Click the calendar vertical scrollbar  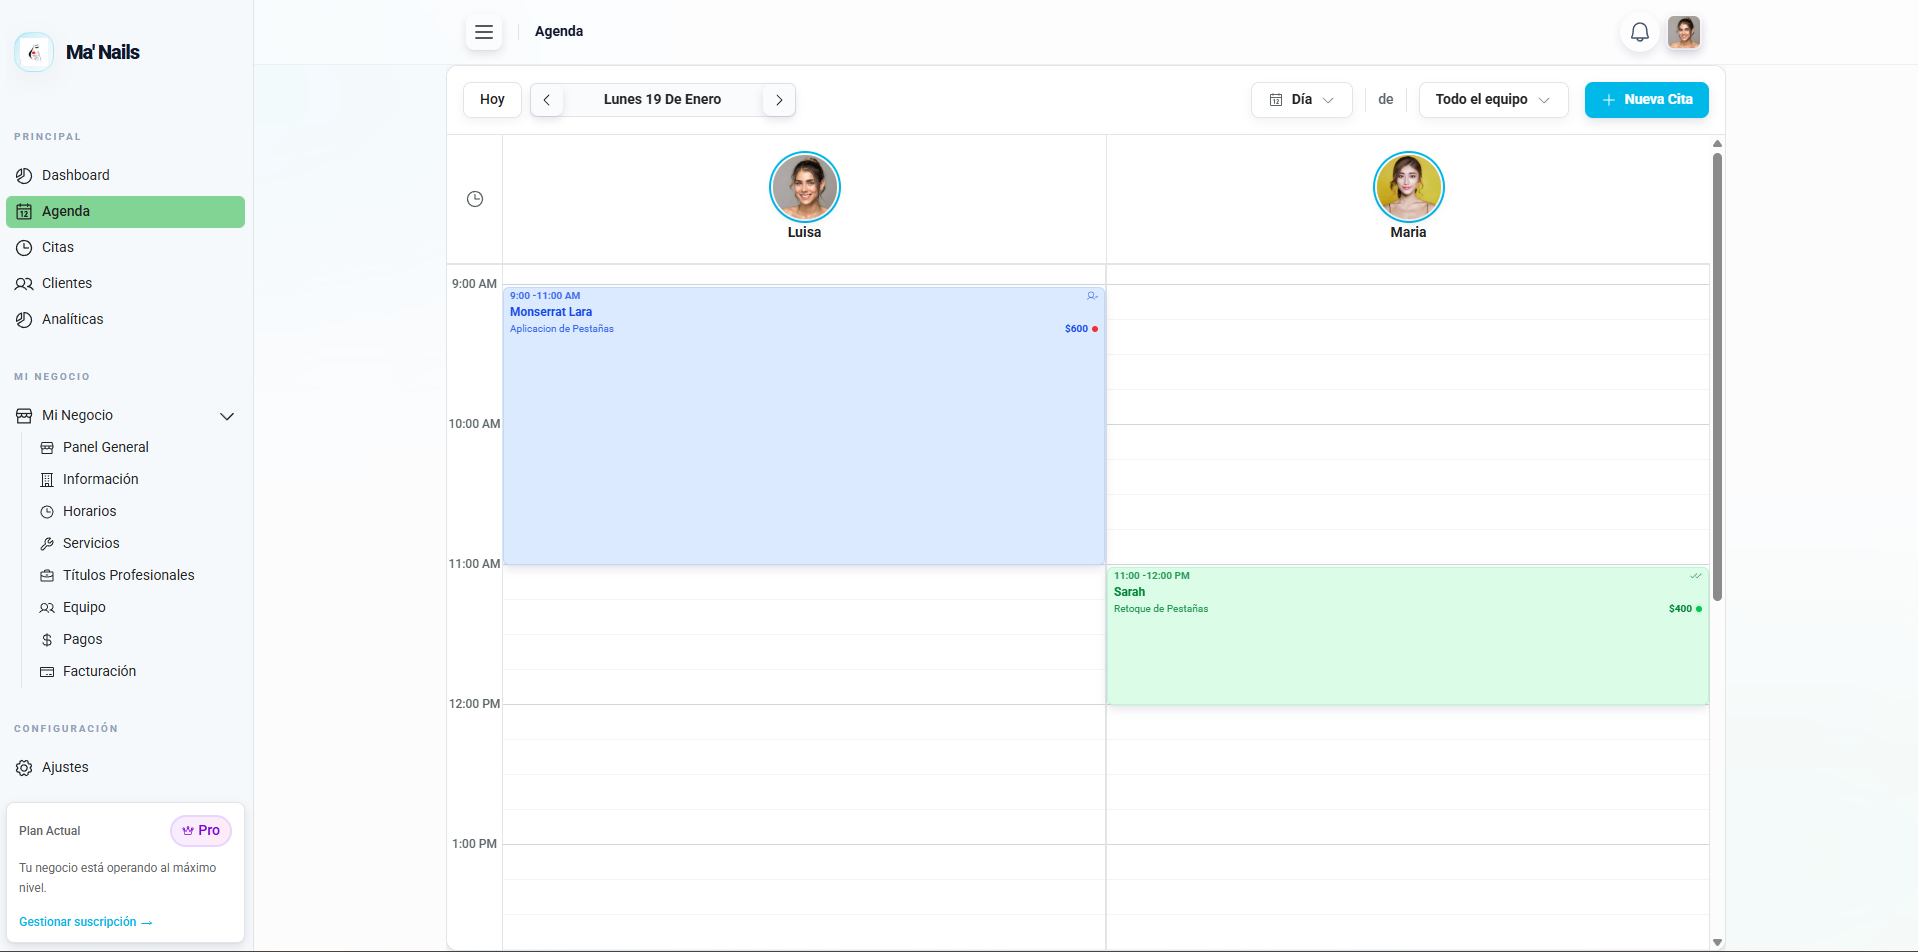click(x=1717, y=380)
